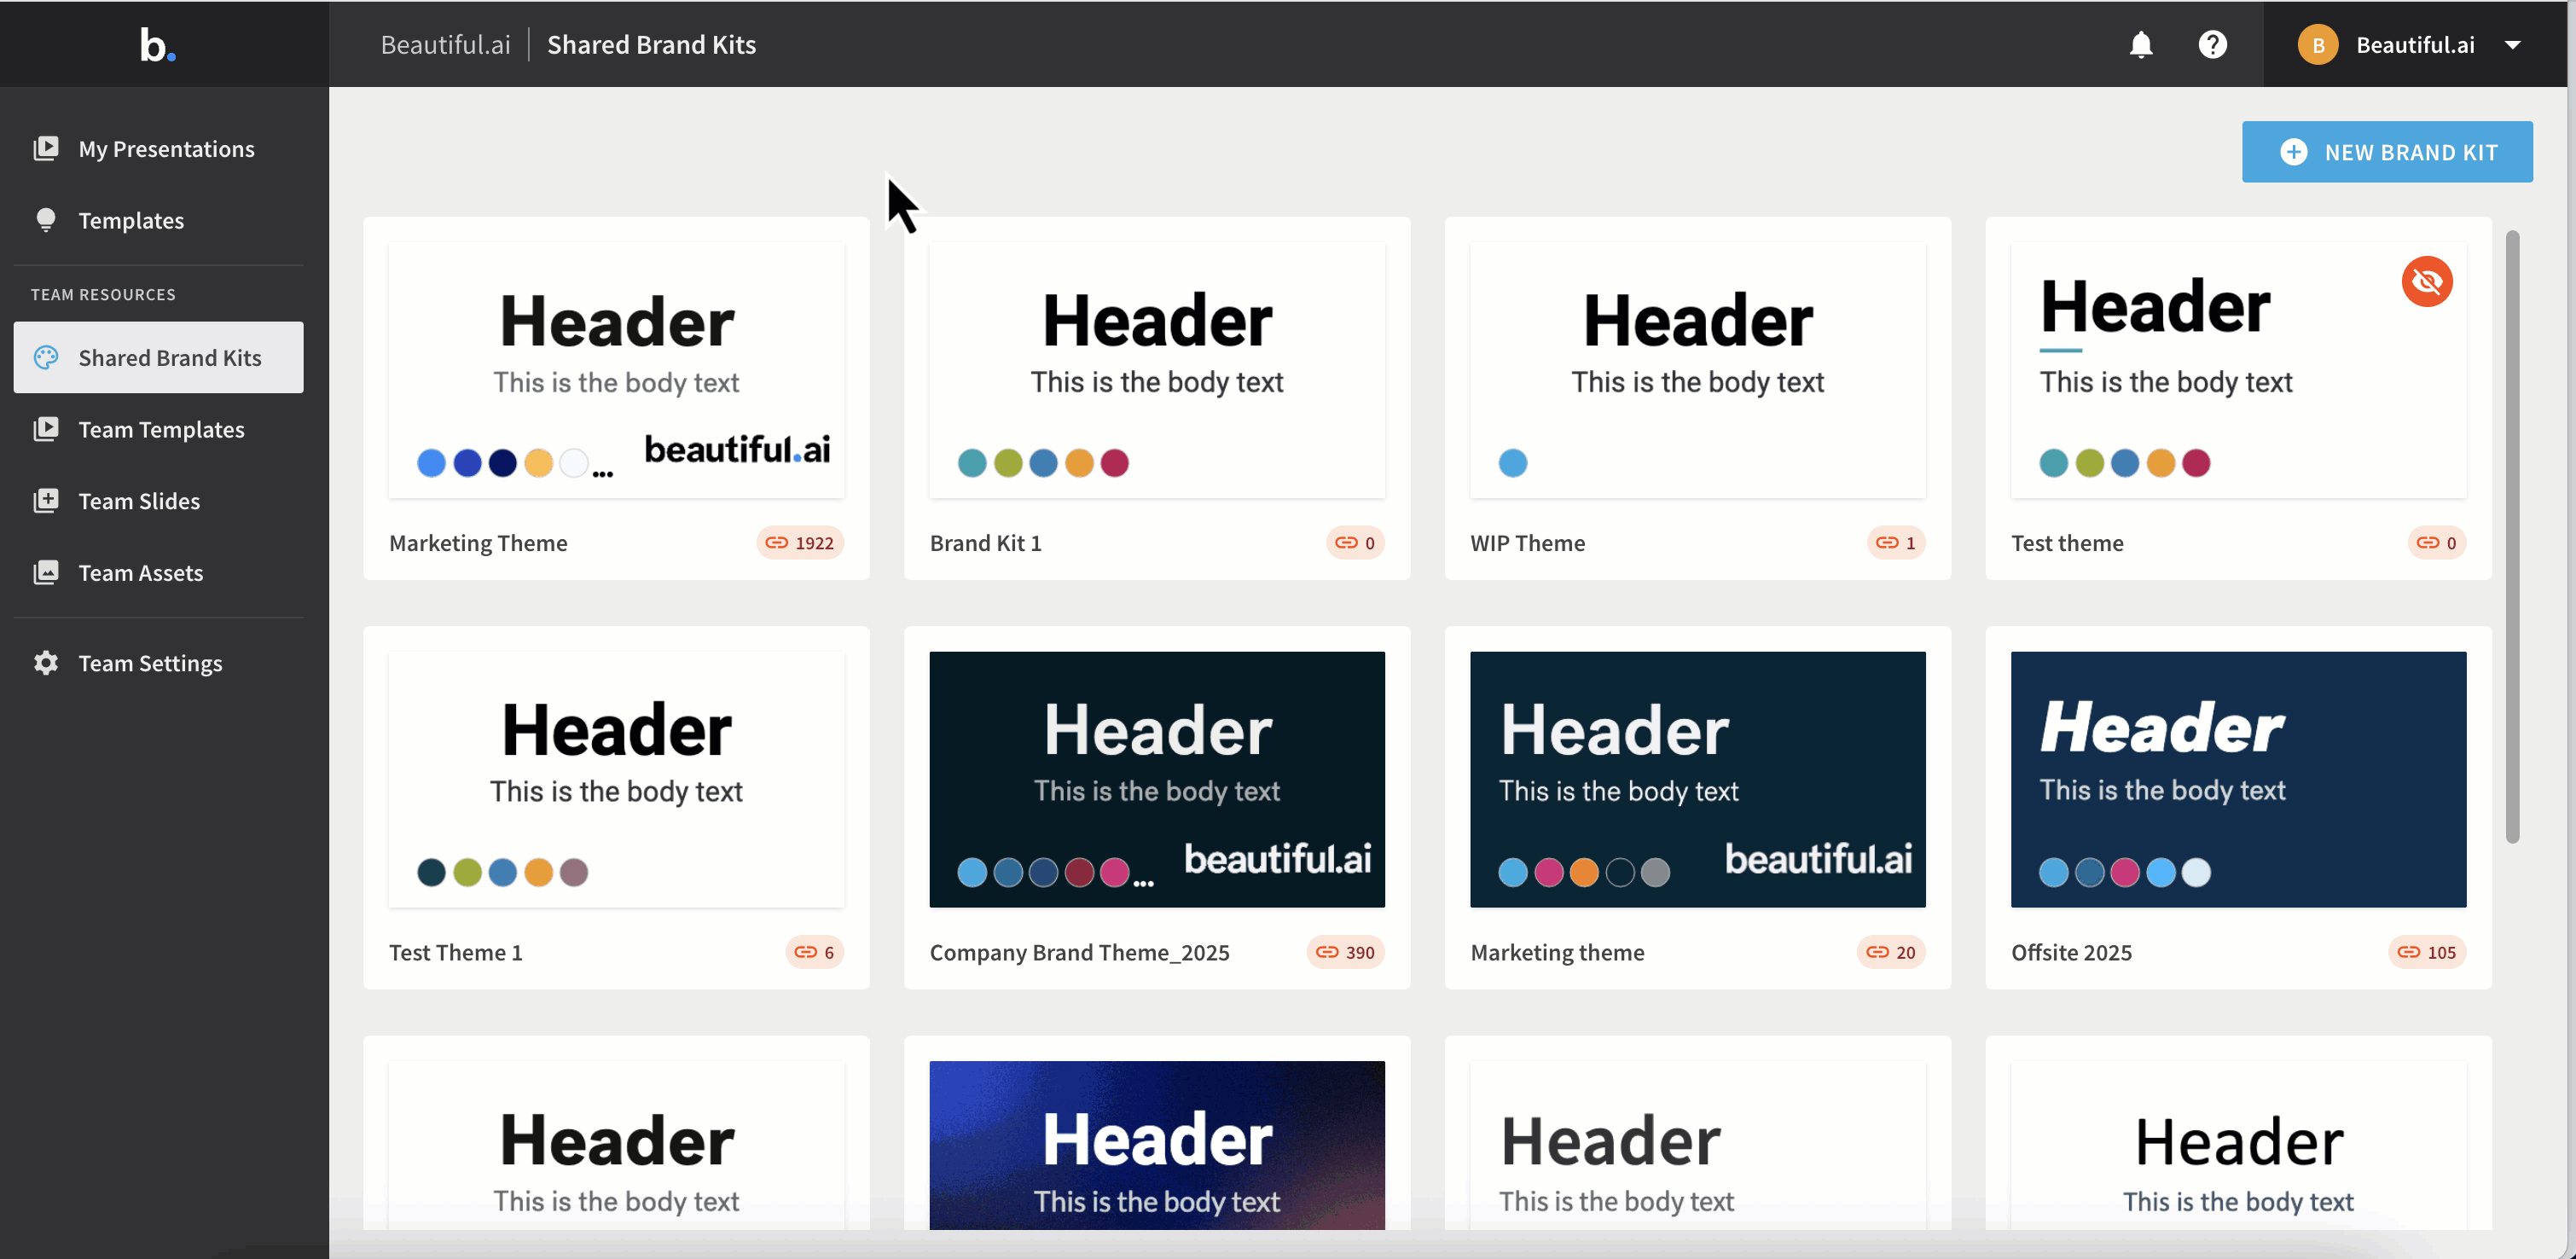Open the Brand Kit 1 preview thumbnail
The height and width of the screenshot is (1259, 2576).
point(1157,370)
